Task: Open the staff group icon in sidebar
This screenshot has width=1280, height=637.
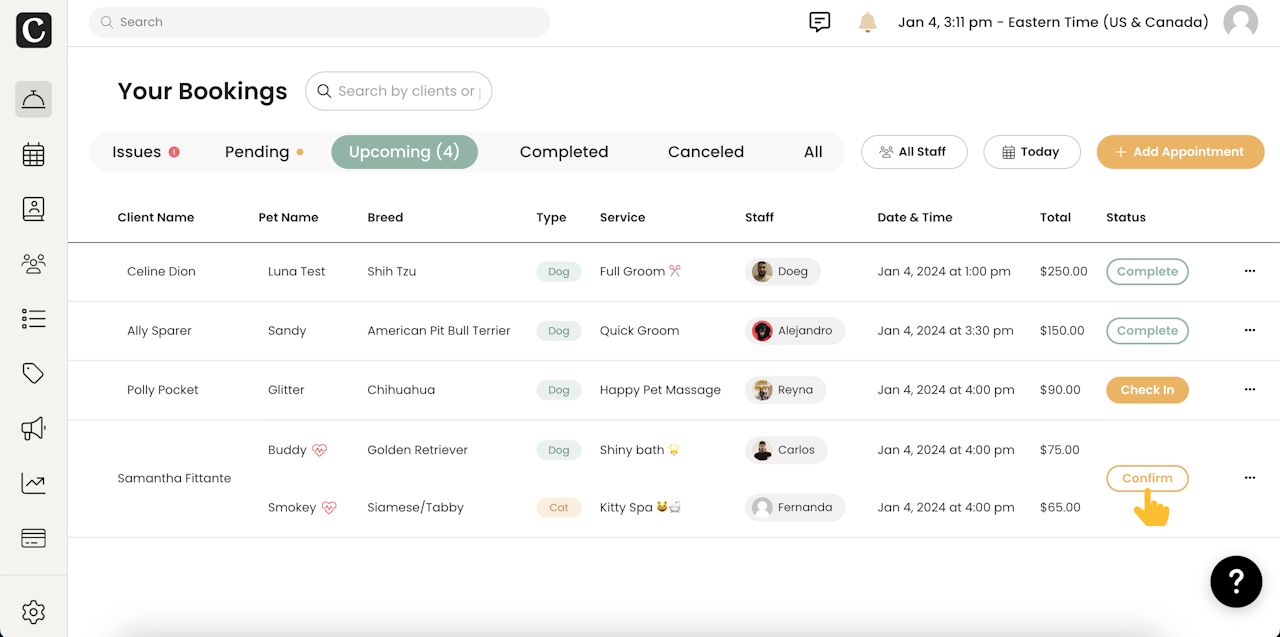Action: 33,264
